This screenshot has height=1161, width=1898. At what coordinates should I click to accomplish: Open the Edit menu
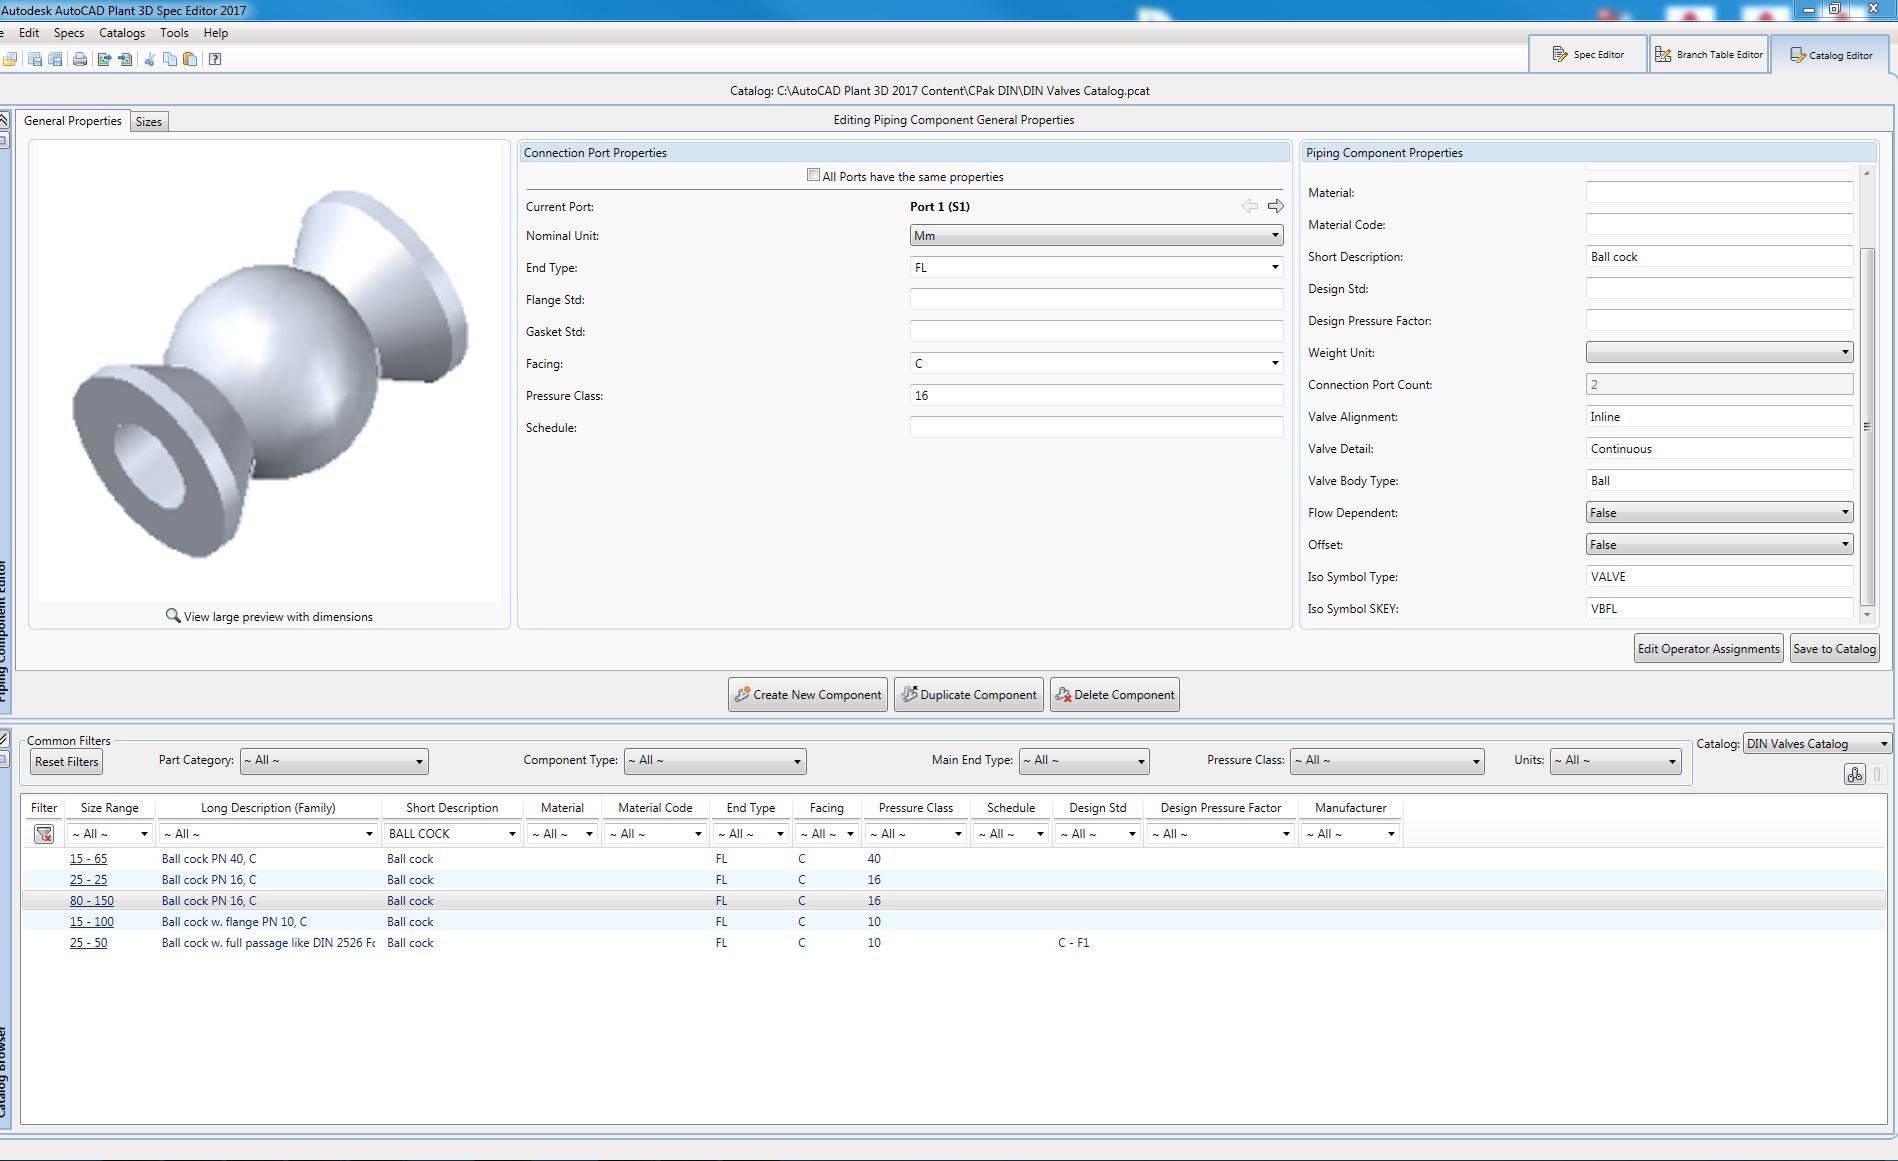pos(29,33)
